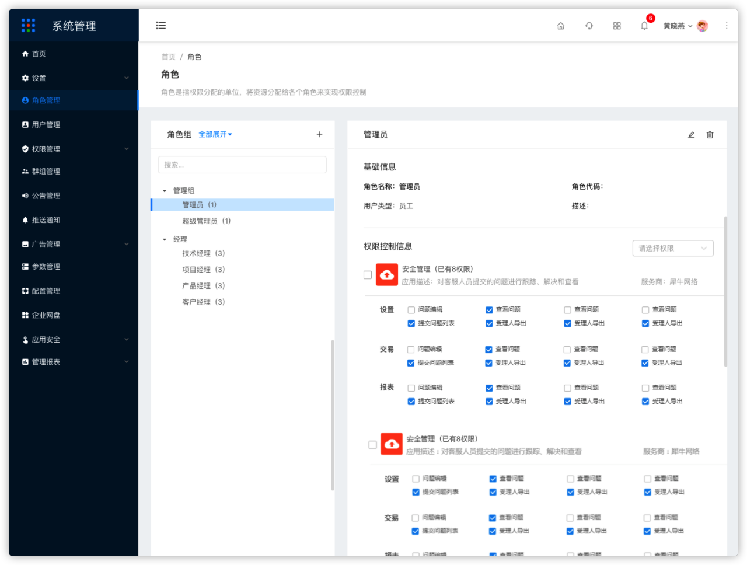The height and width of the screenshot is (565, 748).
Task: Open the 全部展开 dropdown
Action: click(215, 135)
